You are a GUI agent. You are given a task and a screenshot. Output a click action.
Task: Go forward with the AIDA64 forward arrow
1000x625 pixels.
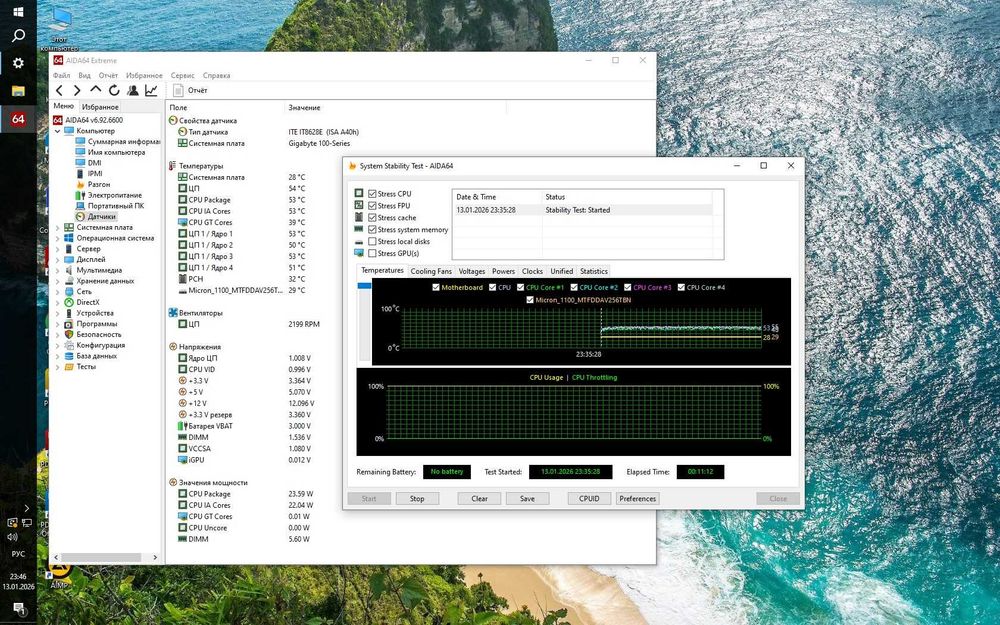[x=77, y=91]
